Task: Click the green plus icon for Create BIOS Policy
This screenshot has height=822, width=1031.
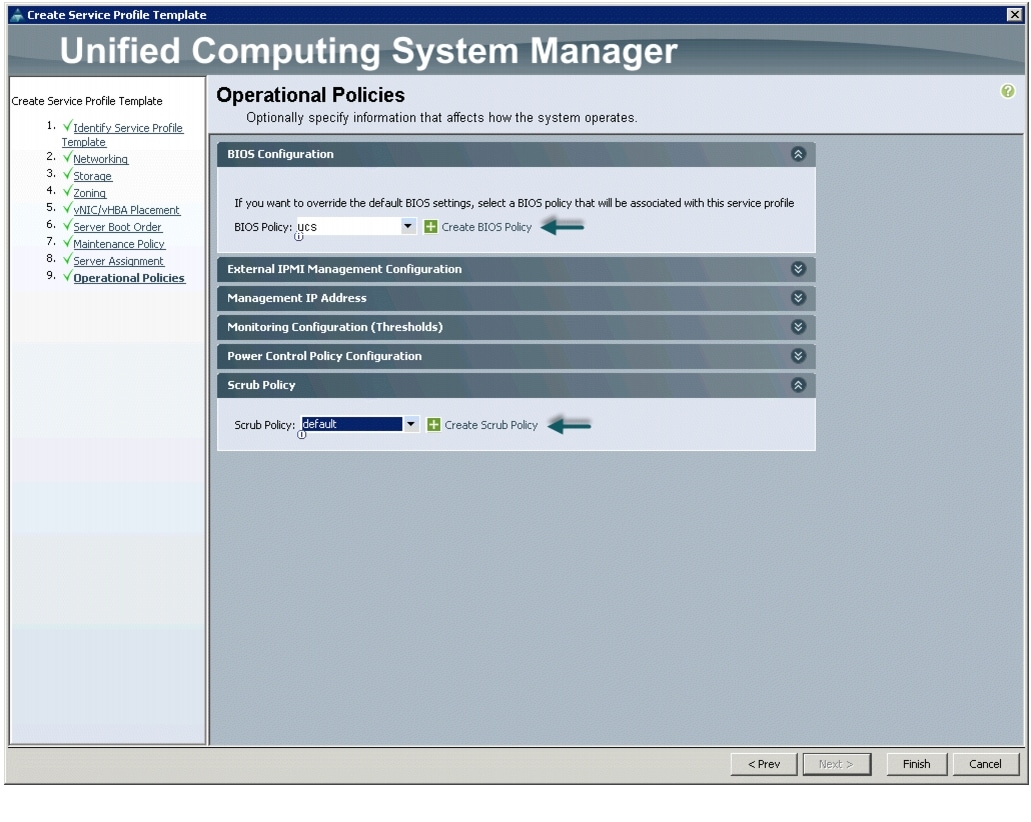Action: tap(431, 227)
